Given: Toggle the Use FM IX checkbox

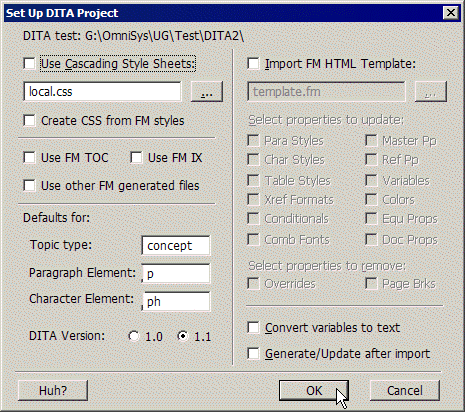Looking at the screenshot, I should [136, 157].
